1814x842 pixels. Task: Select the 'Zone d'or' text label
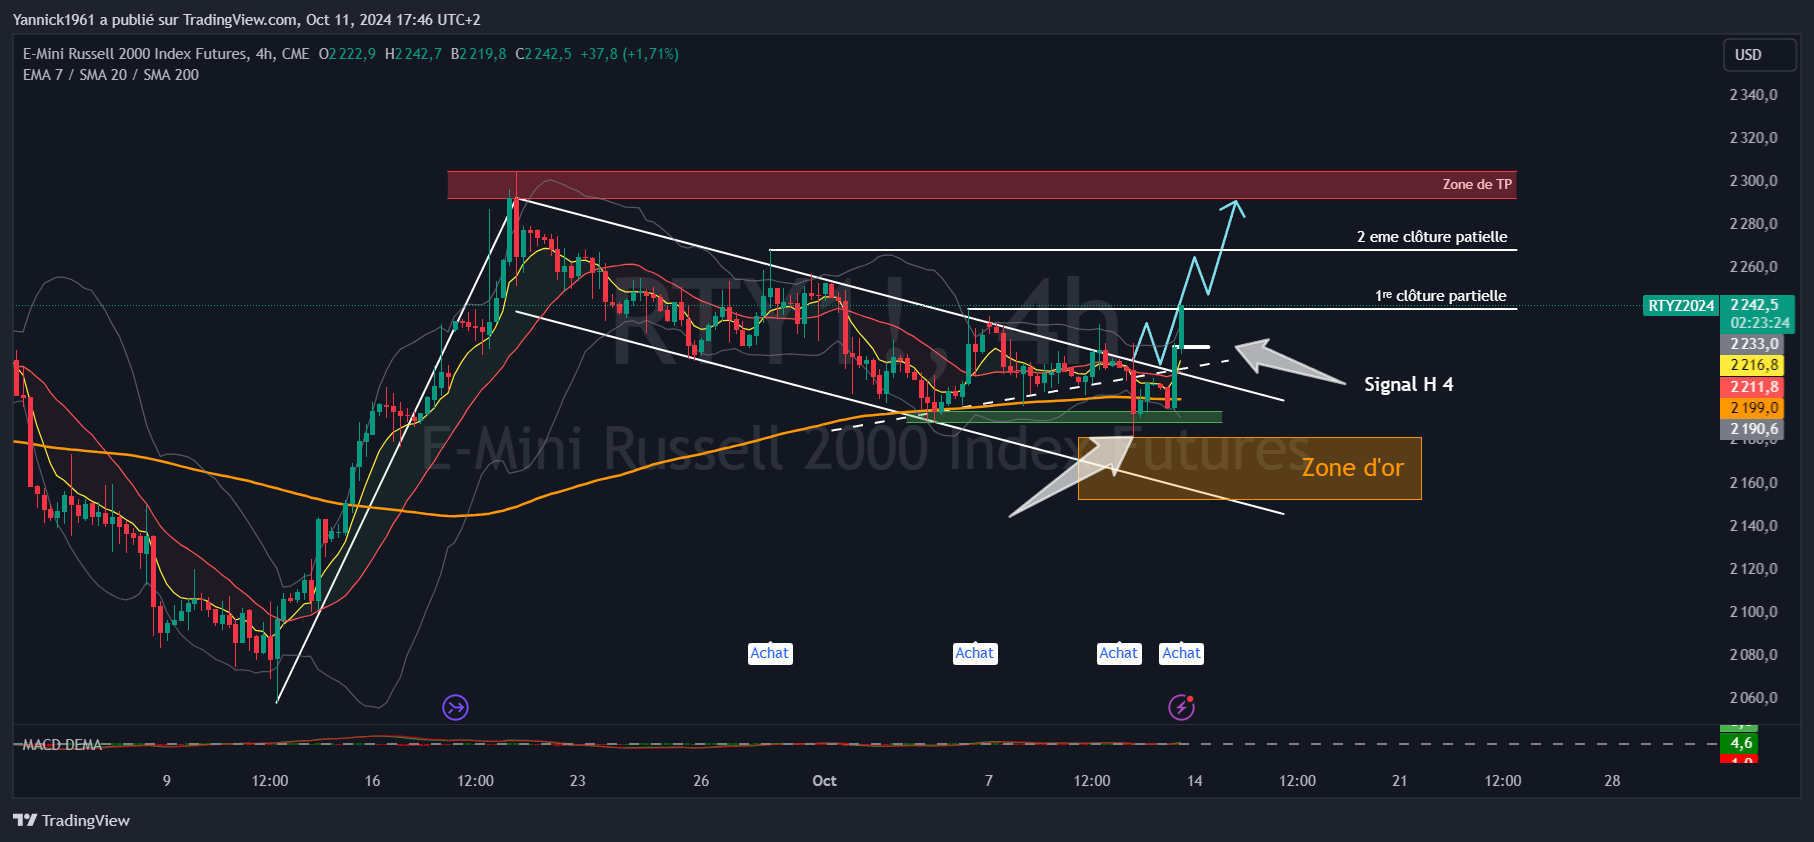1353,467
